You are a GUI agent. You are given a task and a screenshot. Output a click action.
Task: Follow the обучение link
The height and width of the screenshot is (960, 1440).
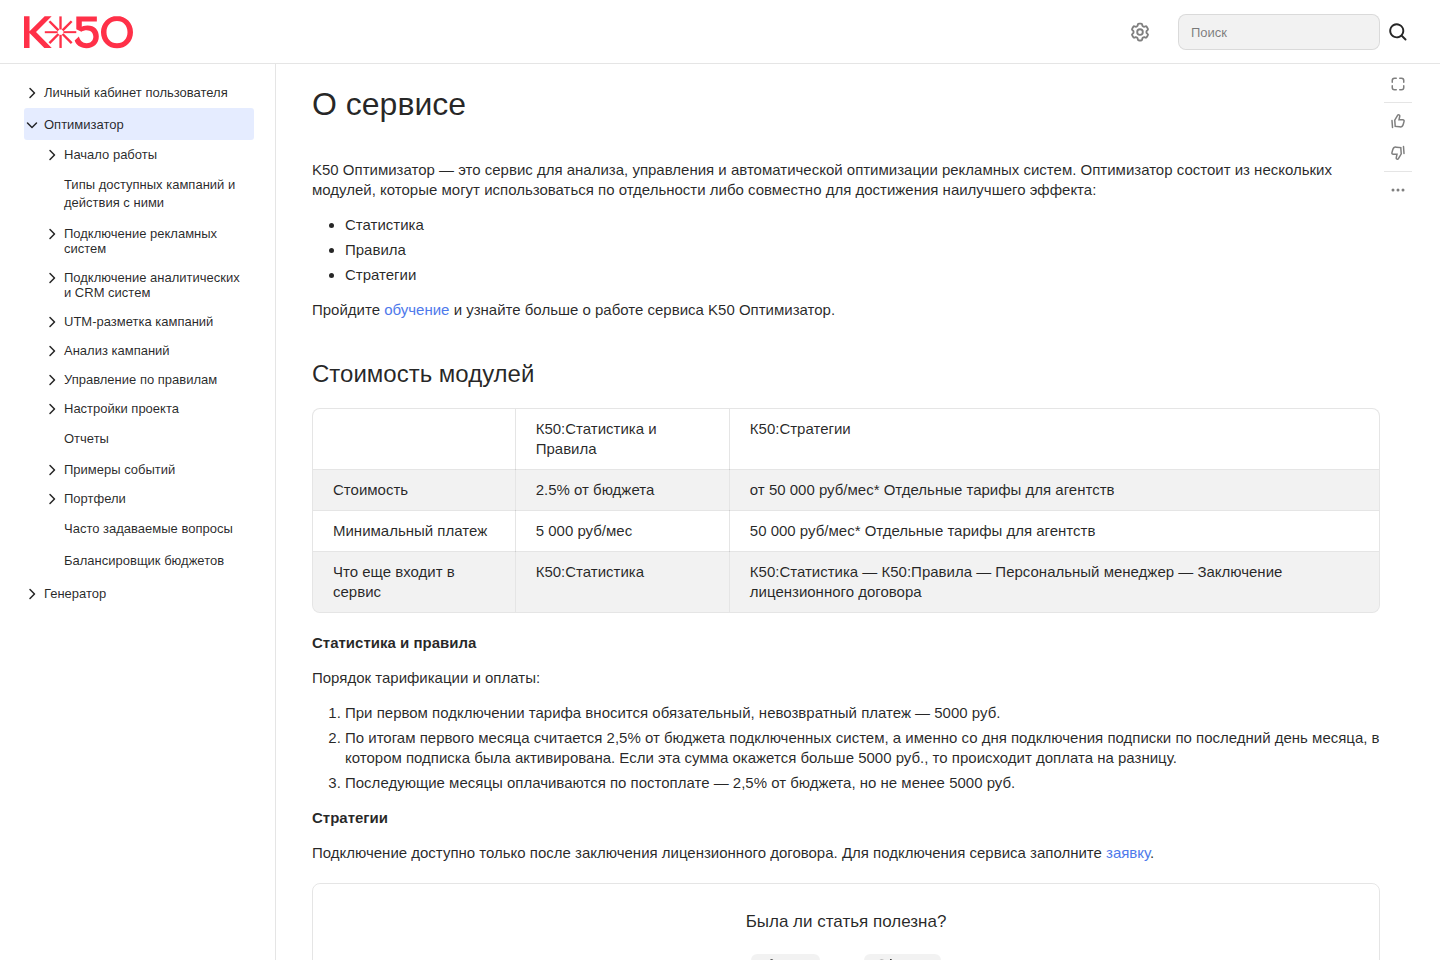point(417,310)
